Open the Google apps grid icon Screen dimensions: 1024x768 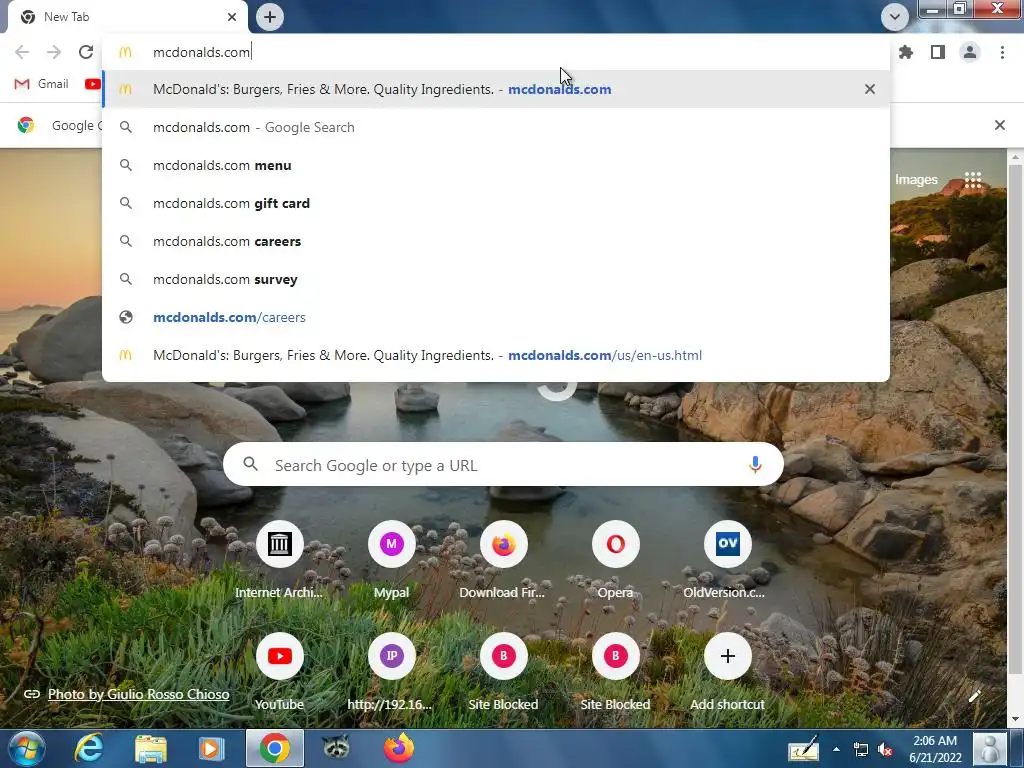click(x=973, y=180)
